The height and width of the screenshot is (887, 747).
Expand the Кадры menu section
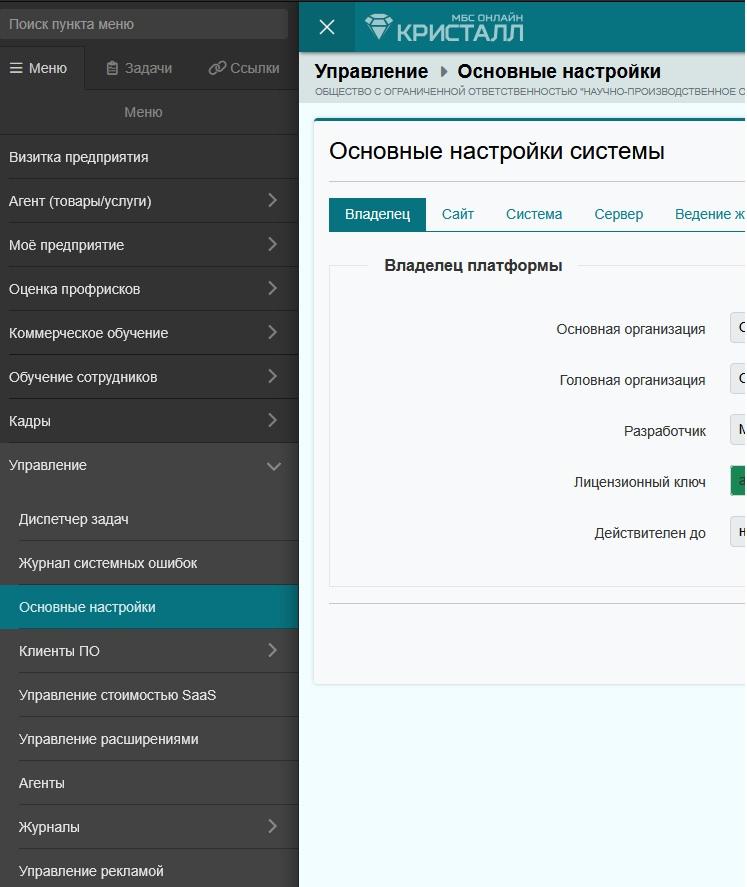click(x=272, y=421)
